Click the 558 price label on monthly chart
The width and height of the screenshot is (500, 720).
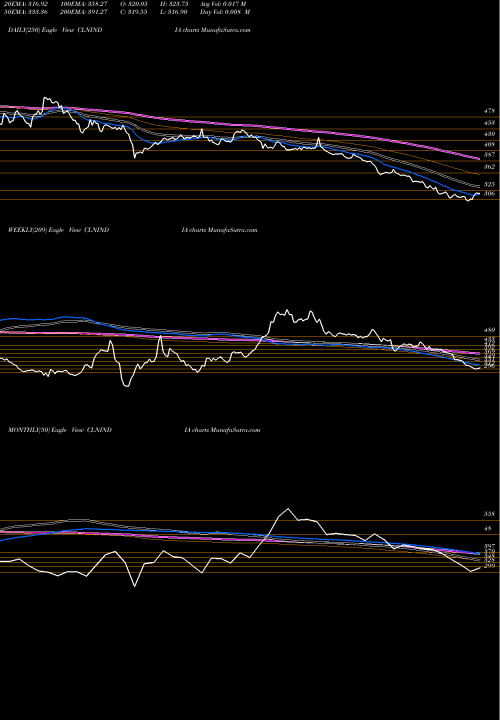tap(489, 514)
